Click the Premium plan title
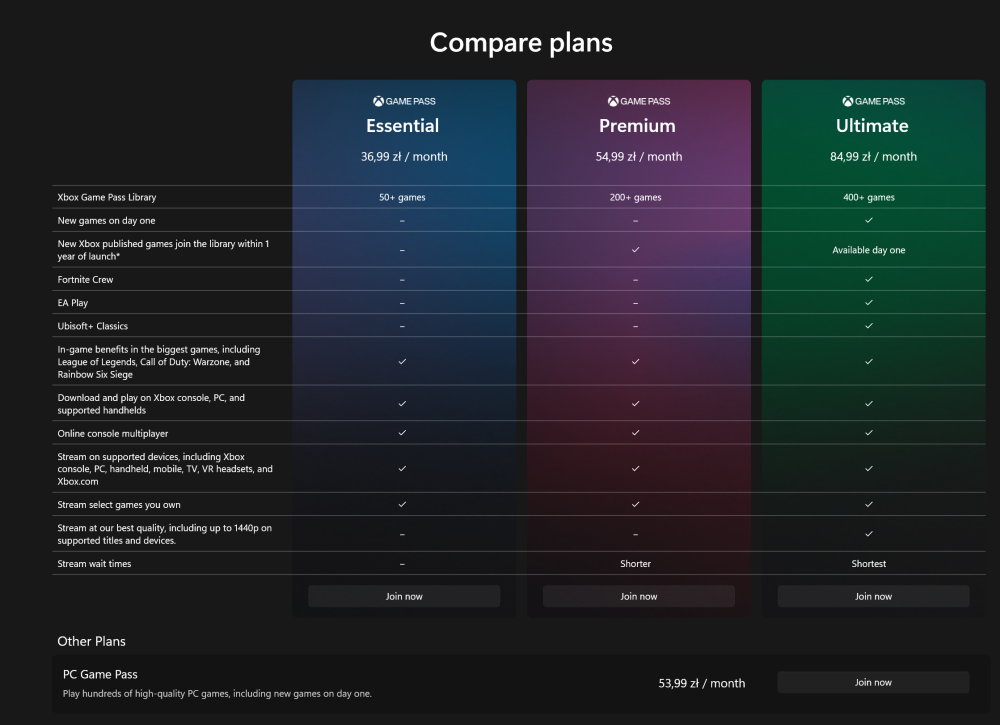 [x=637, y=126]
